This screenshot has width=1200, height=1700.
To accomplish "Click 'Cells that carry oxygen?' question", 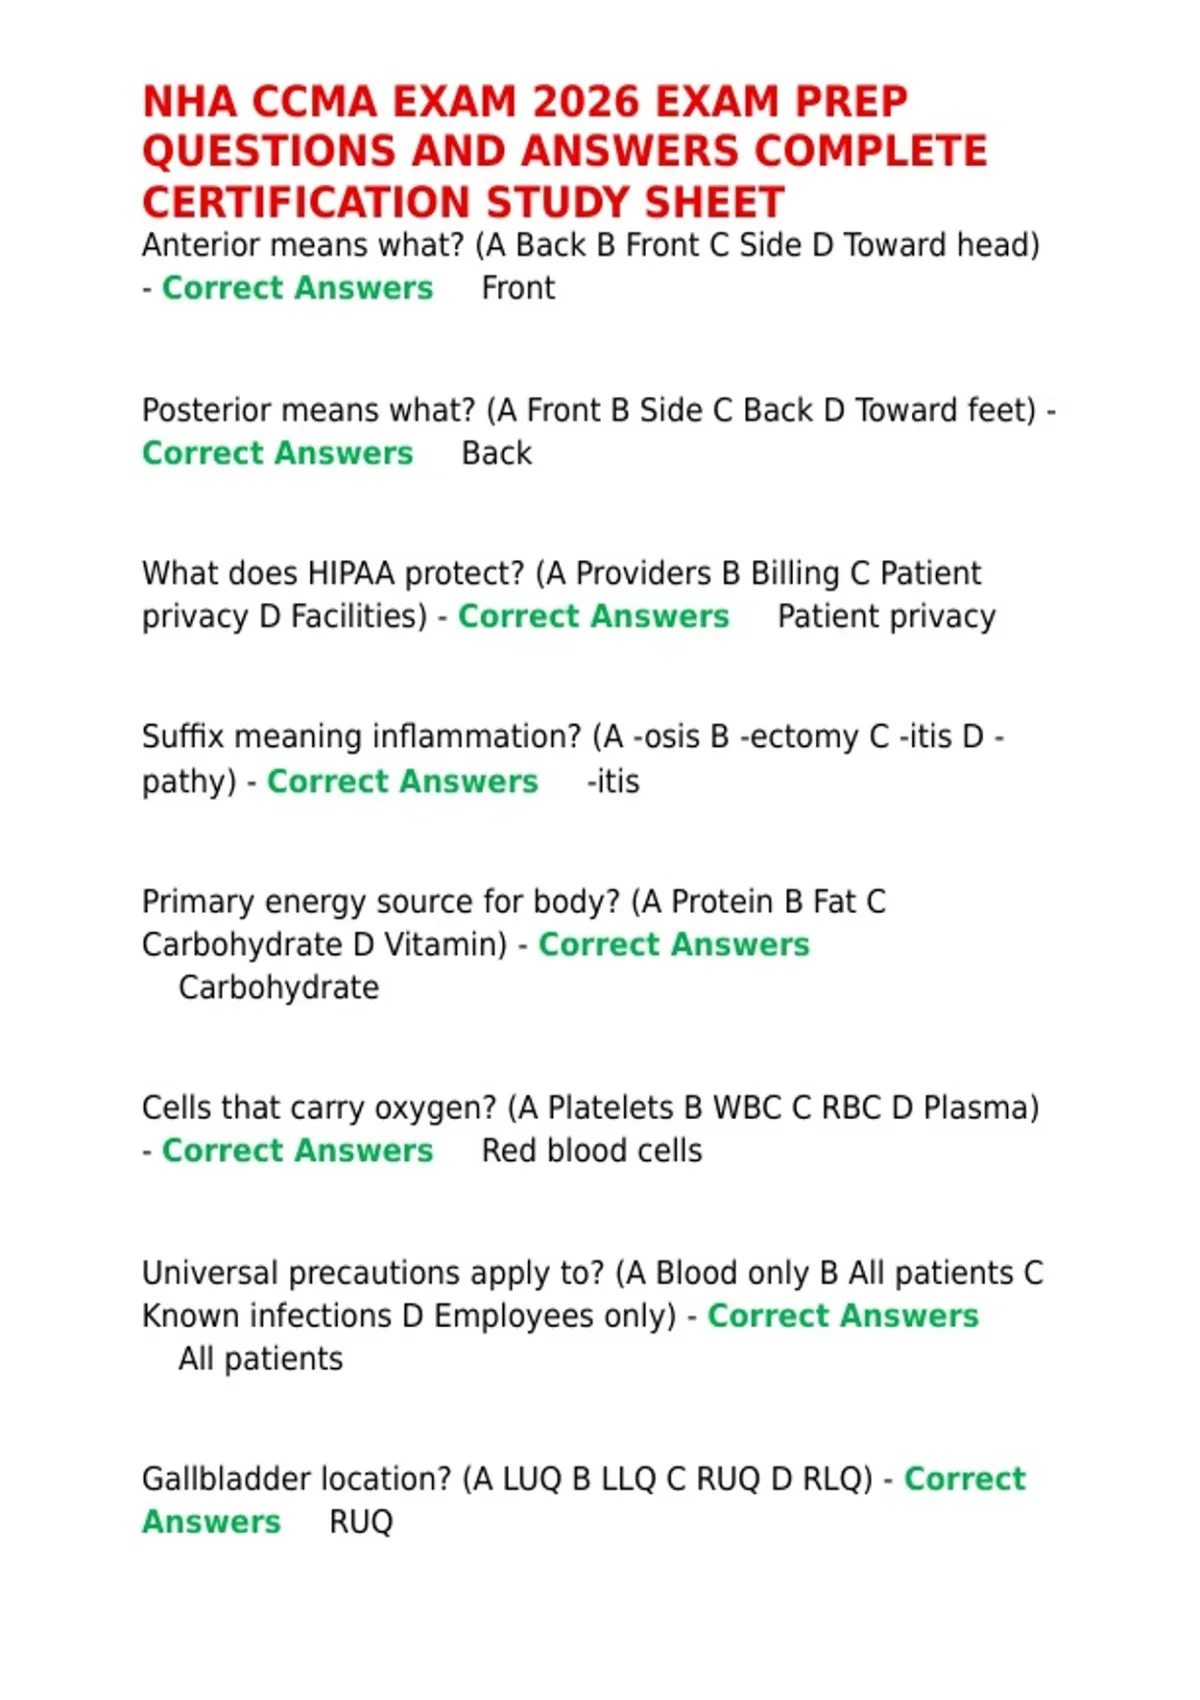I will tap(319, 1108).
